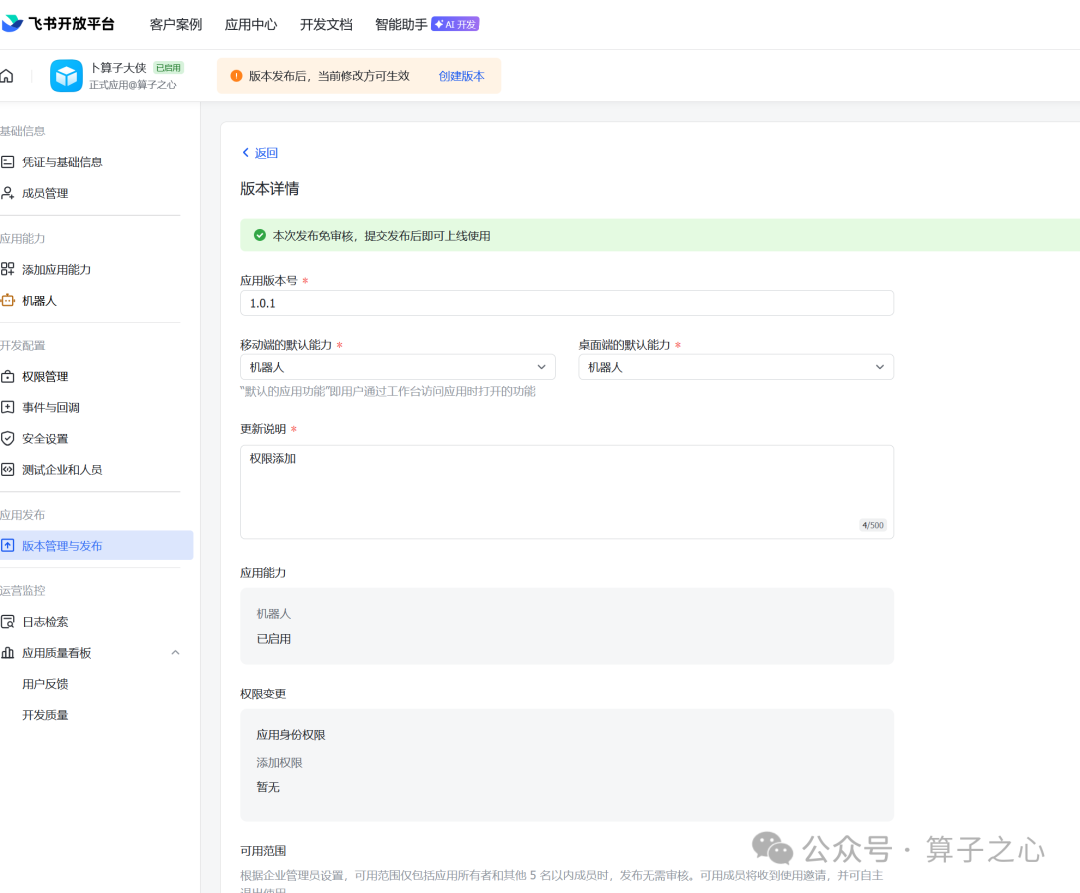Screen dimensions: 1080x893
Task: Select 版本管理与发布 sidebar item
Action: point(96,546)
